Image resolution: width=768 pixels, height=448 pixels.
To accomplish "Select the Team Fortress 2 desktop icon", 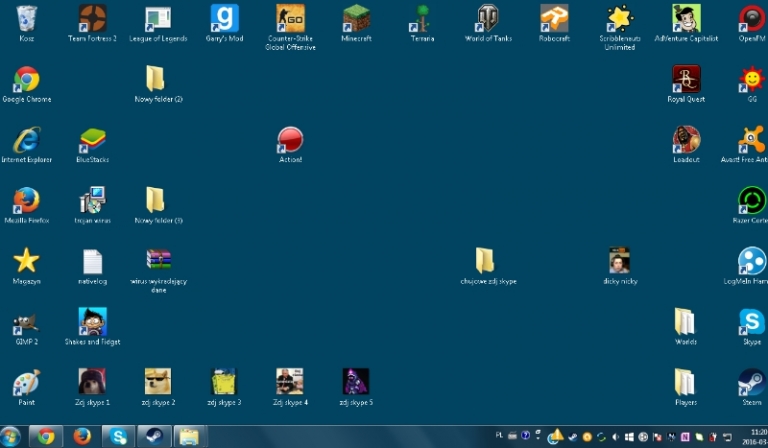I will tap(93, 19).
